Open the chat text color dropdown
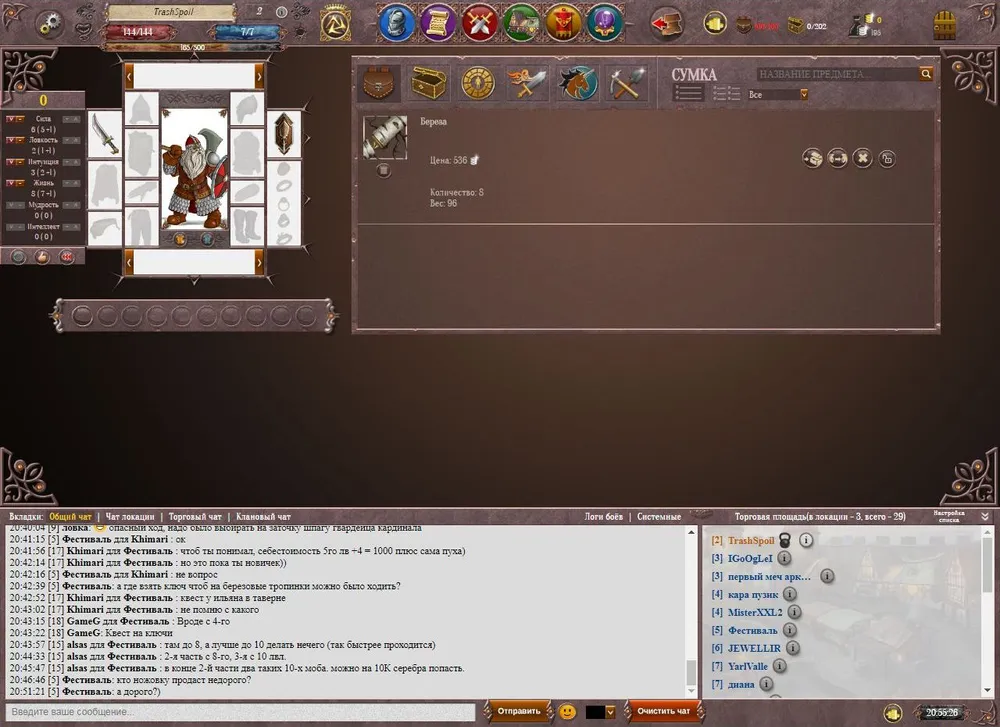 click(610, 712)
